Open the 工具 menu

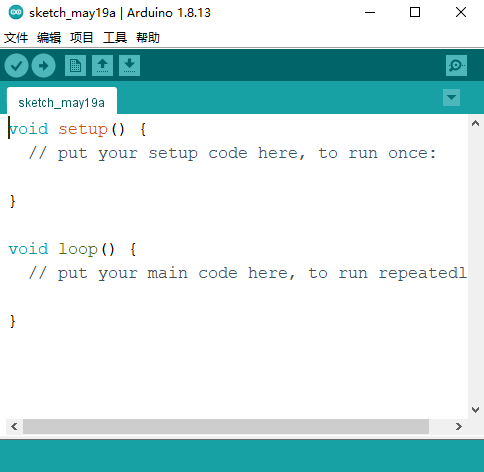click(x=115, y=38)
